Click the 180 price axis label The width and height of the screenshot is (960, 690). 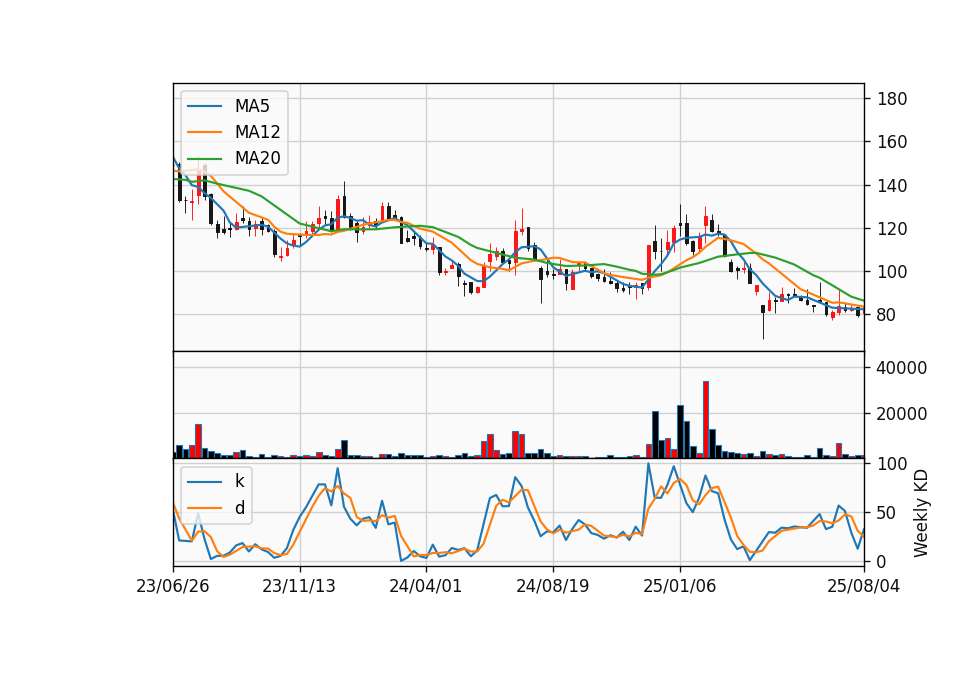click(892, 99)
